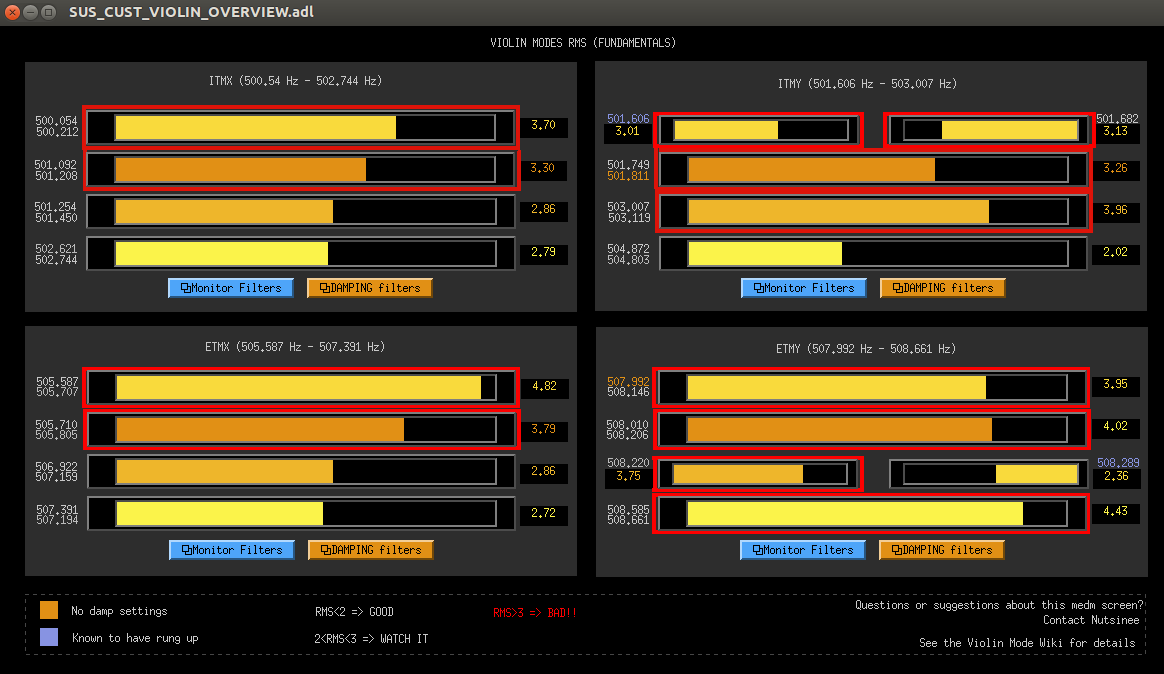Screen dimensions: 1164x674
Task: Launch ETMY Monitor Filters display
Action: tap(803, 550)
